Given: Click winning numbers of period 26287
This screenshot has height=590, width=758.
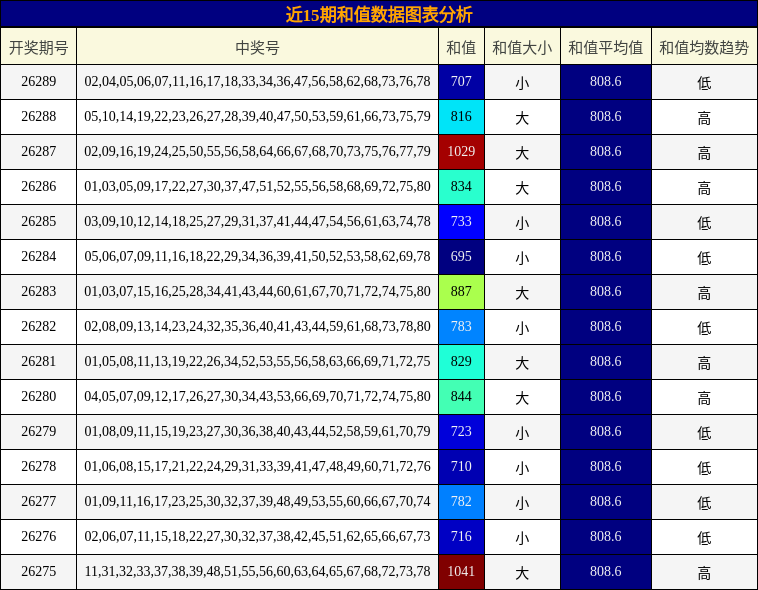Looking at the screenshot, I should click(257, 151).
